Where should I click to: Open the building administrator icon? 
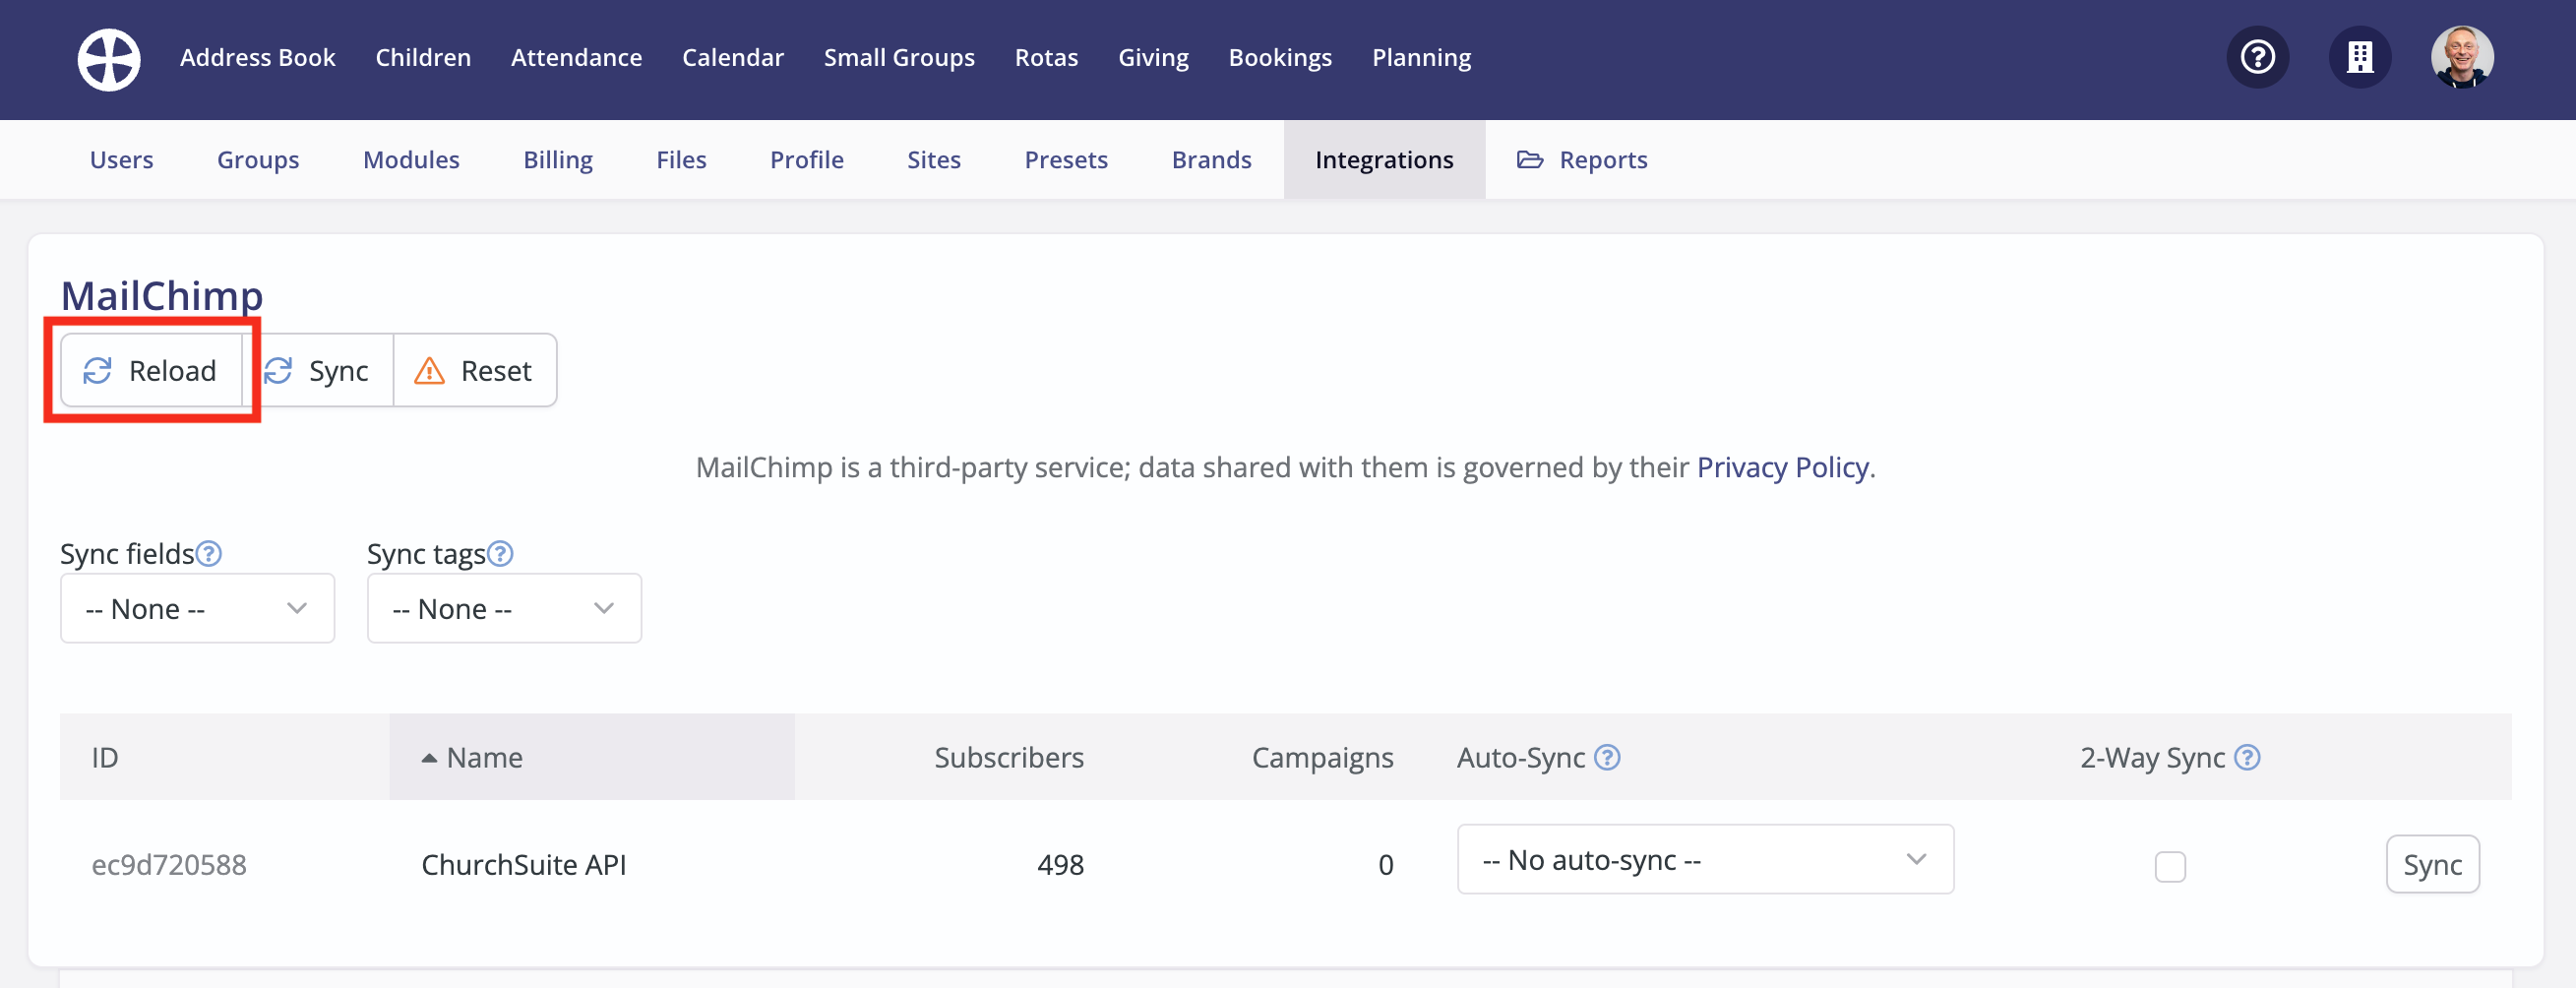coord(2360,57)
